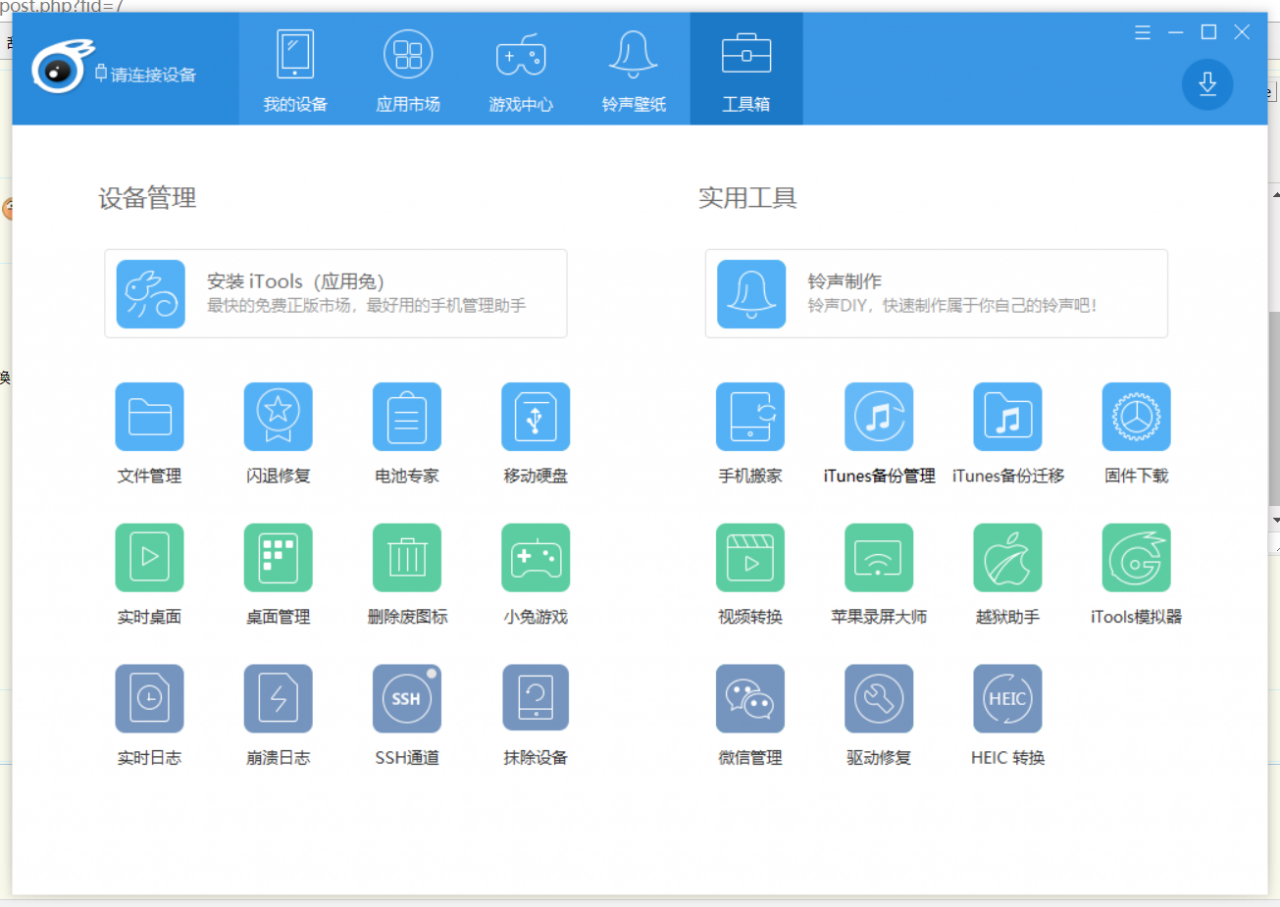
Task: Open 桌面管理 desktop manager
Action: (278, 558)
